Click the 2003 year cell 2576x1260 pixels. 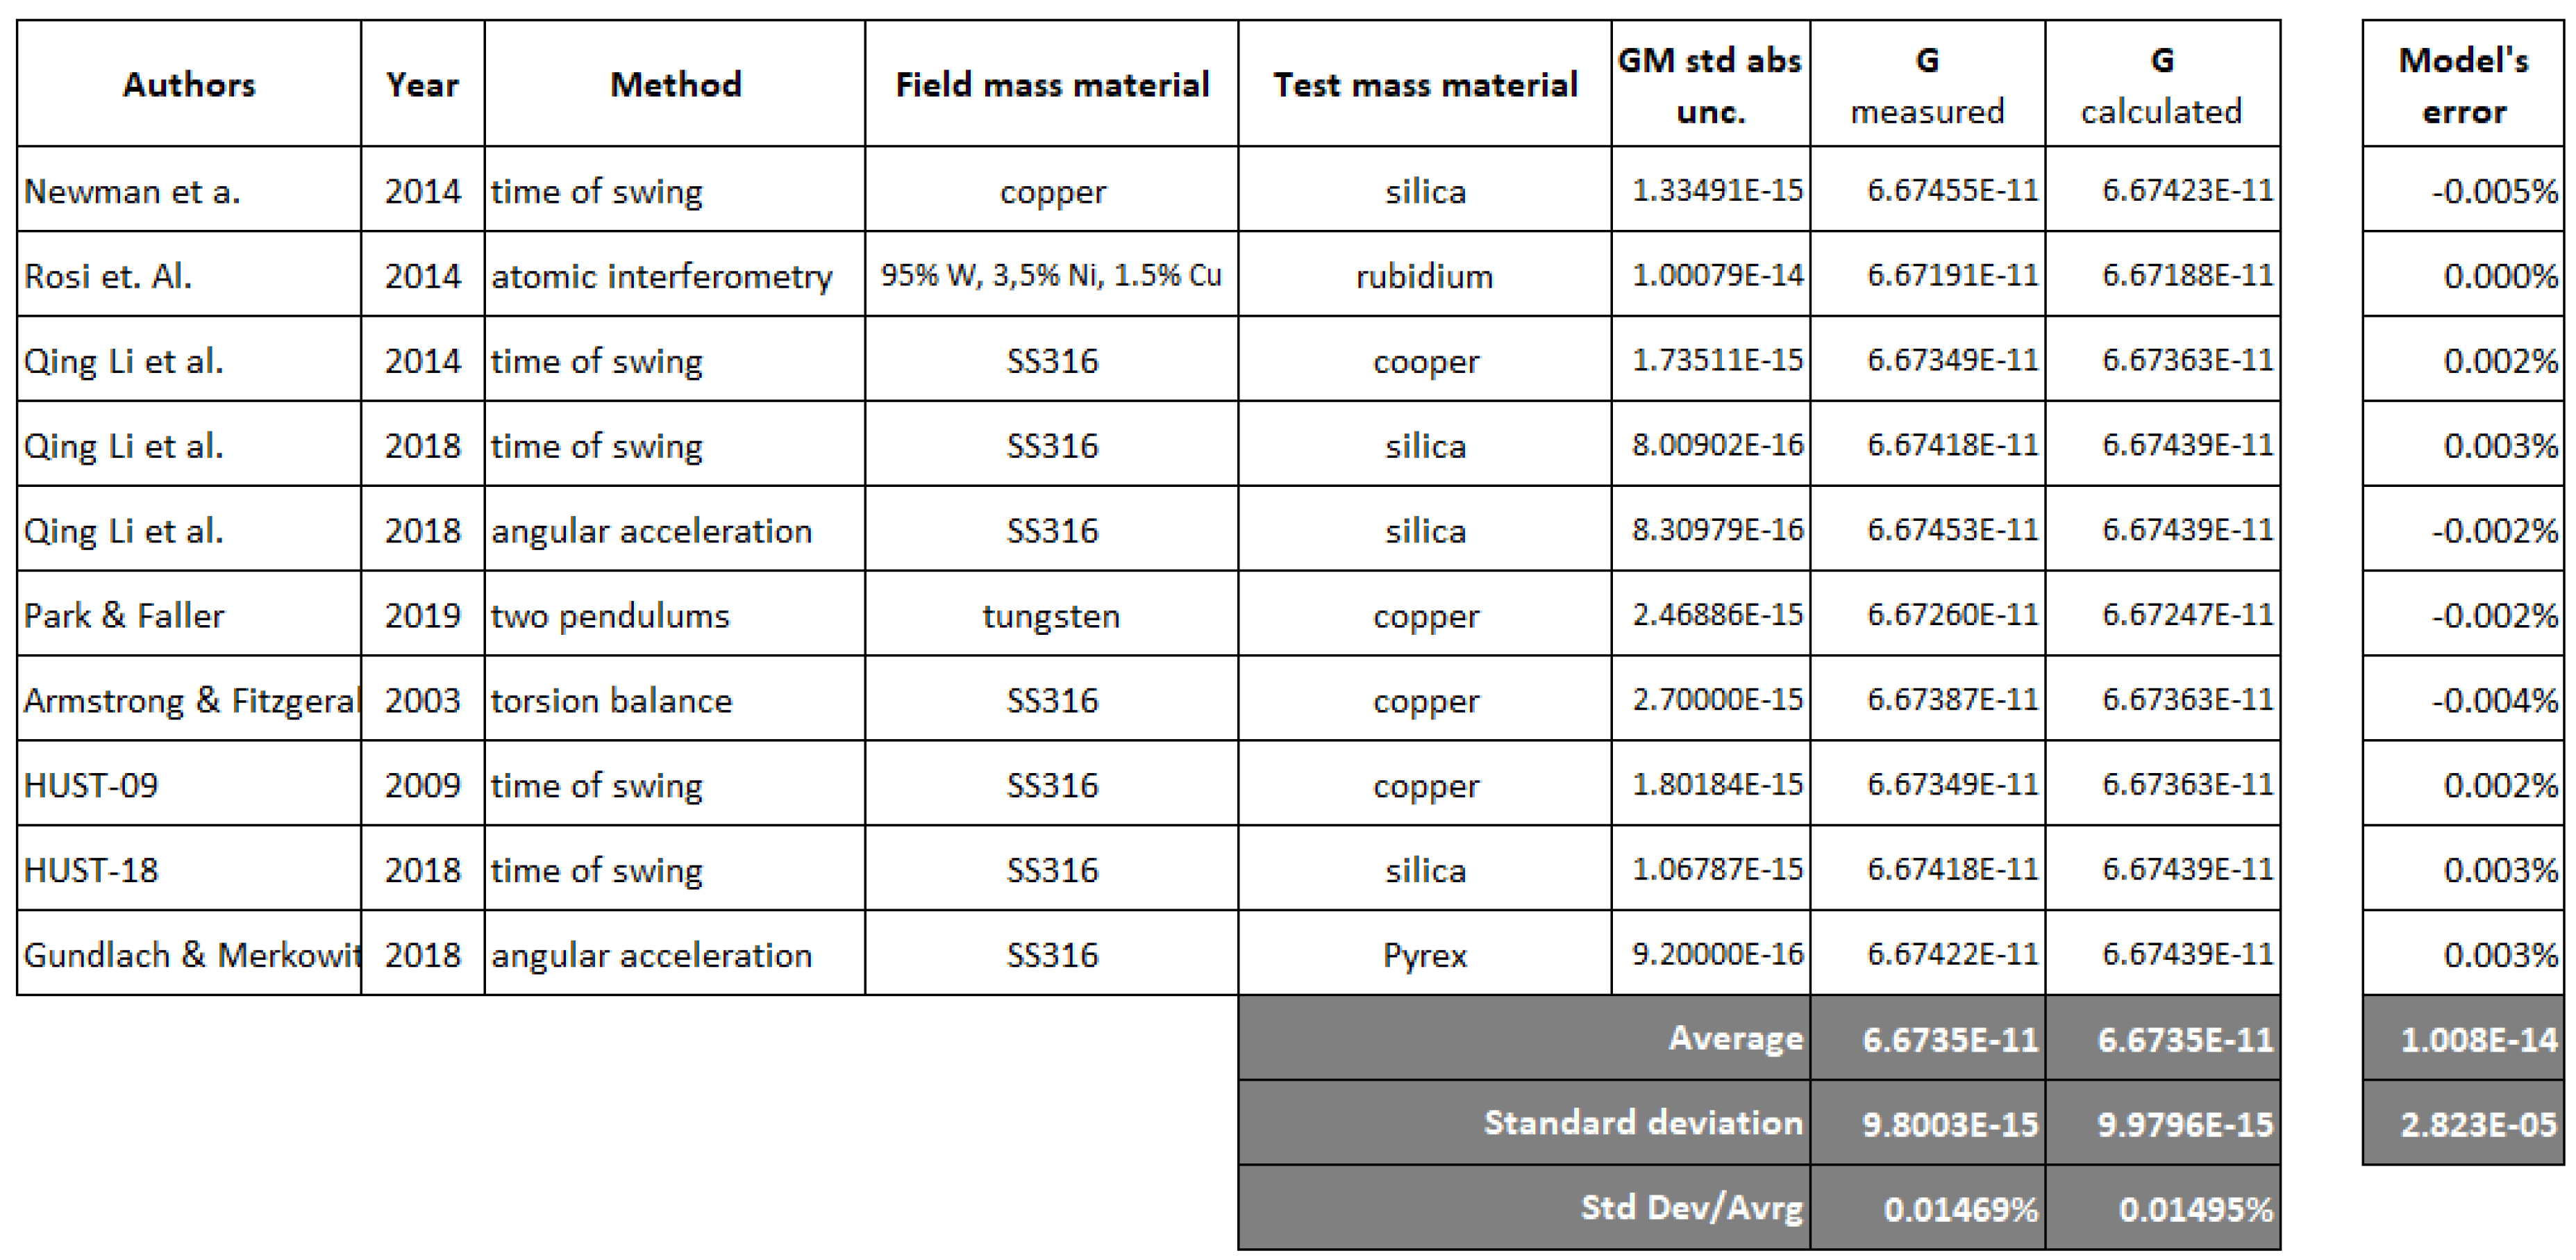422,701
